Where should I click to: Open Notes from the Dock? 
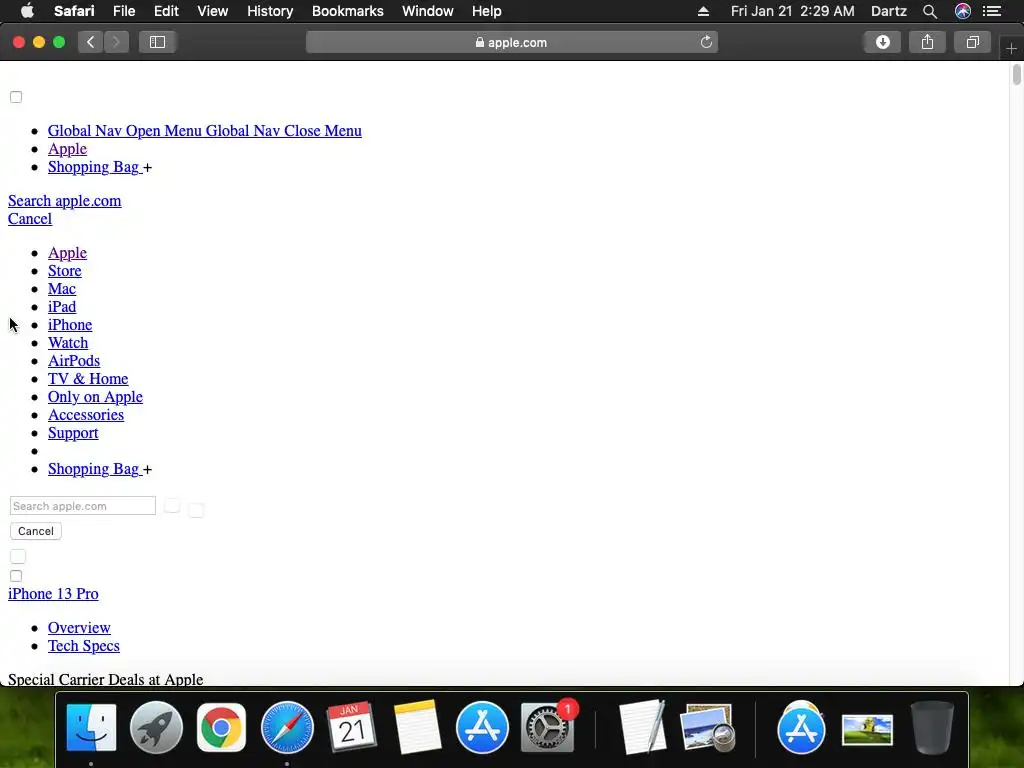(417, 727)
